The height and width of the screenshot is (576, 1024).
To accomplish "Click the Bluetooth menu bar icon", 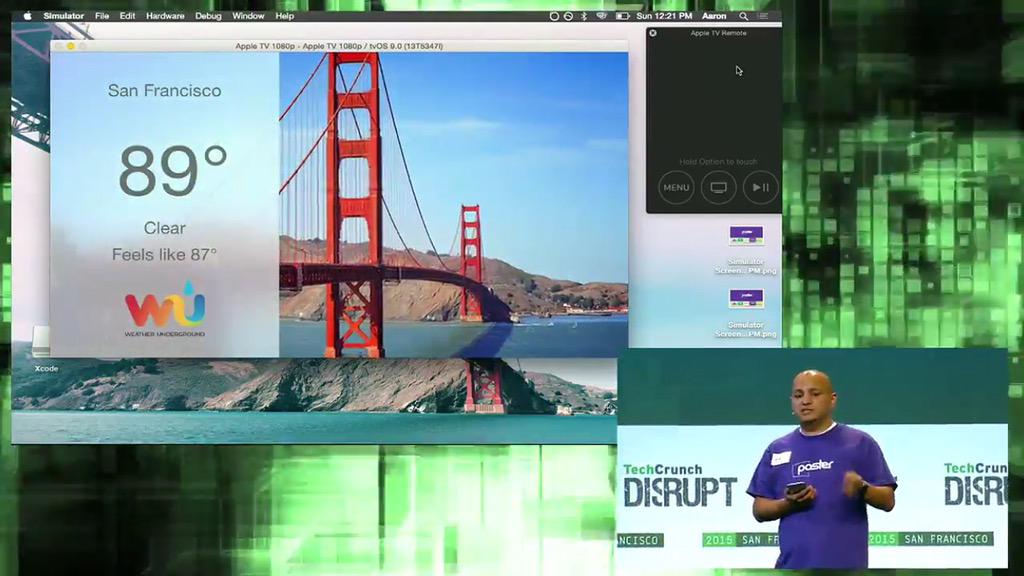I will point(584,16).
